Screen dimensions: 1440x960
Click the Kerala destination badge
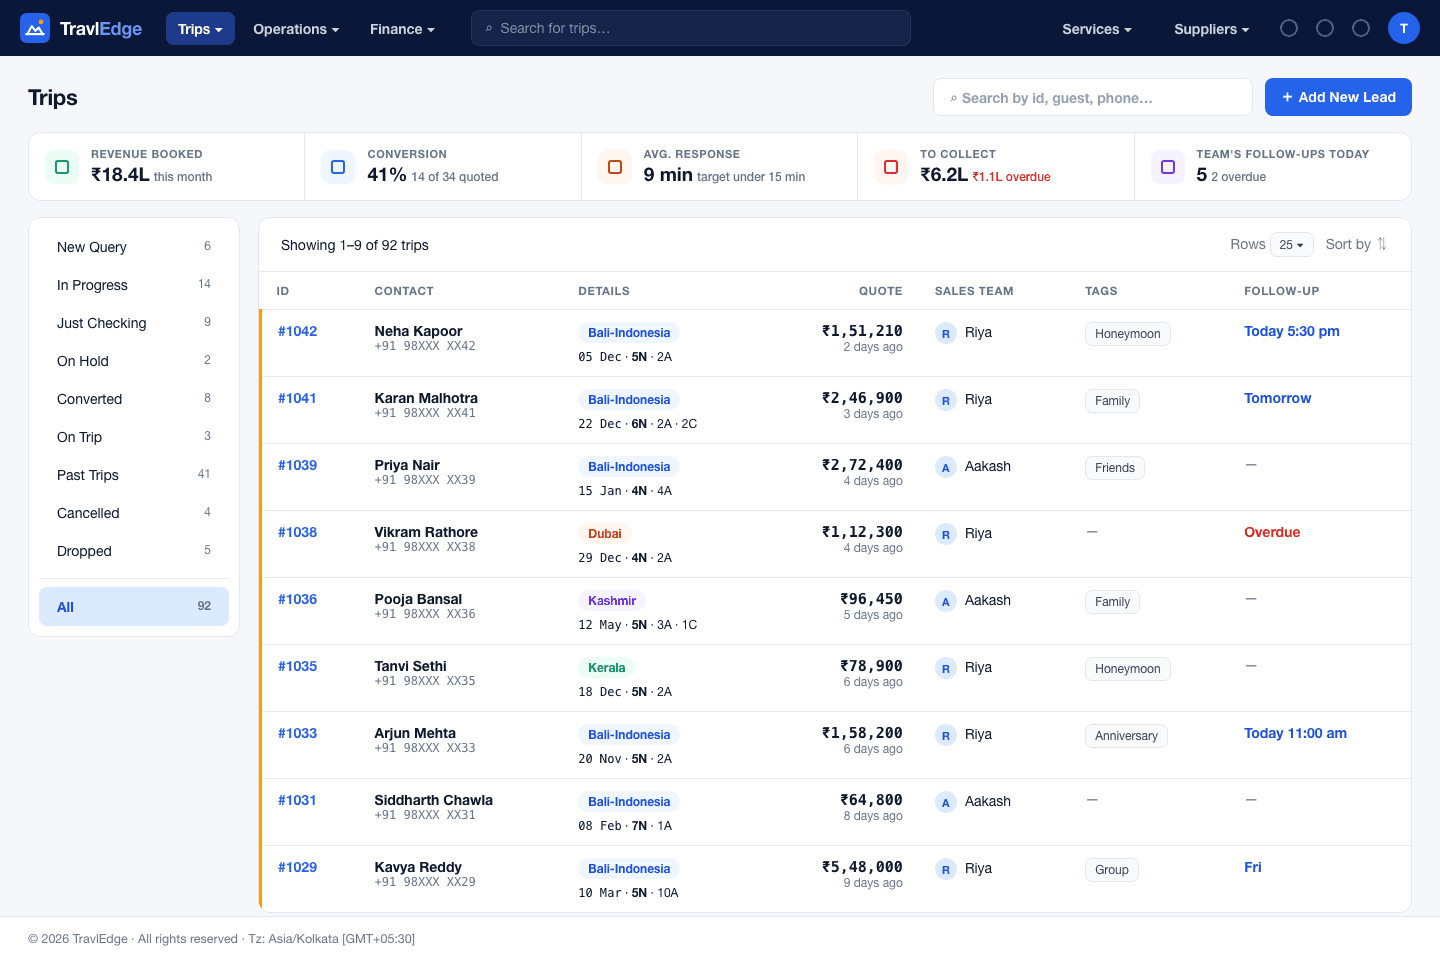click(606, 668)
